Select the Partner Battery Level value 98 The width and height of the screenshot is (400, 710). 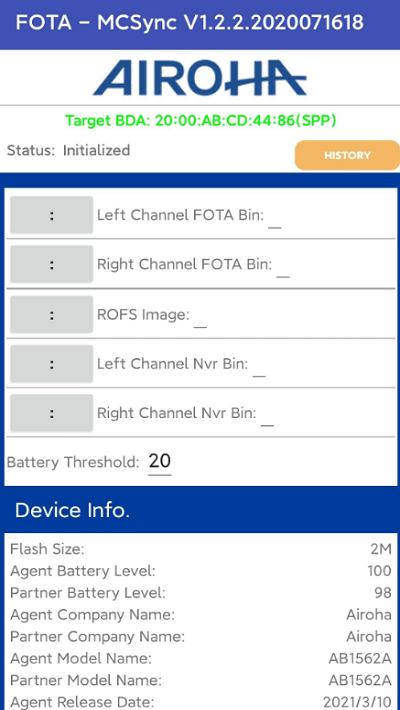(x=383, y=593)
